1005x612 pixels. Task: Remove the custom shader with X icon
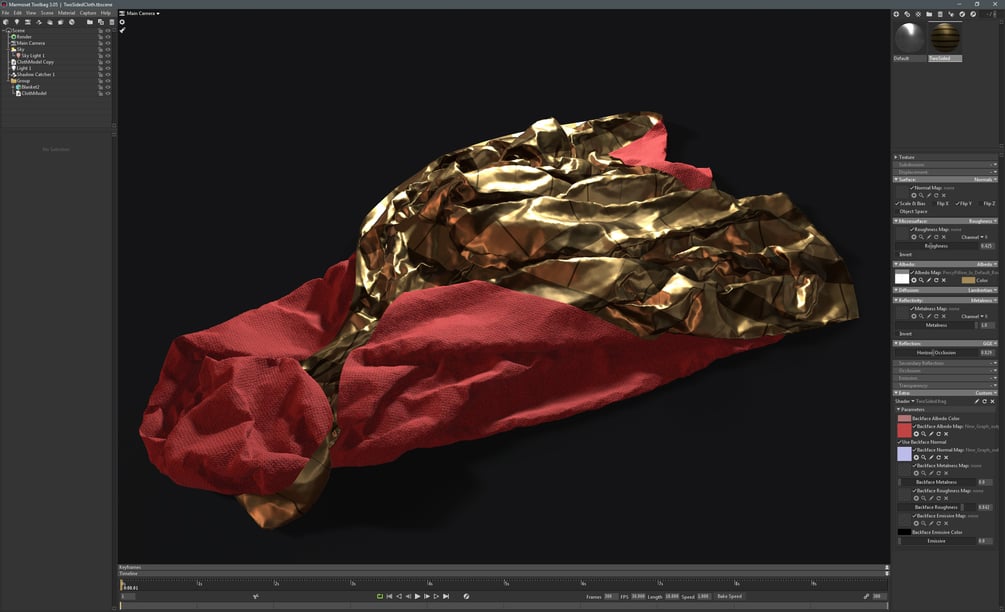[x=992, y=401]
